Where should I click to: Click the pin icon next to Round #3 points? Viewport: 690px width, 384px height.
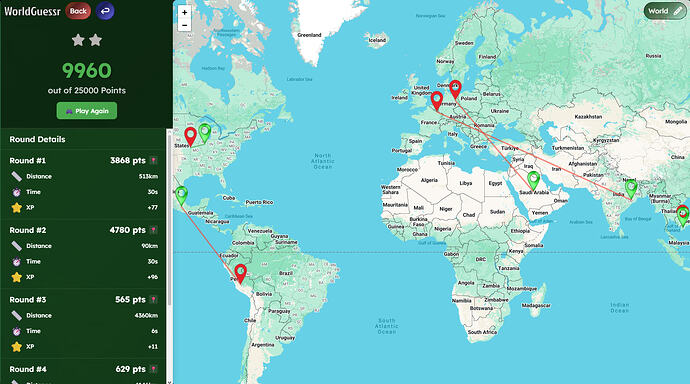coord(154,300)
